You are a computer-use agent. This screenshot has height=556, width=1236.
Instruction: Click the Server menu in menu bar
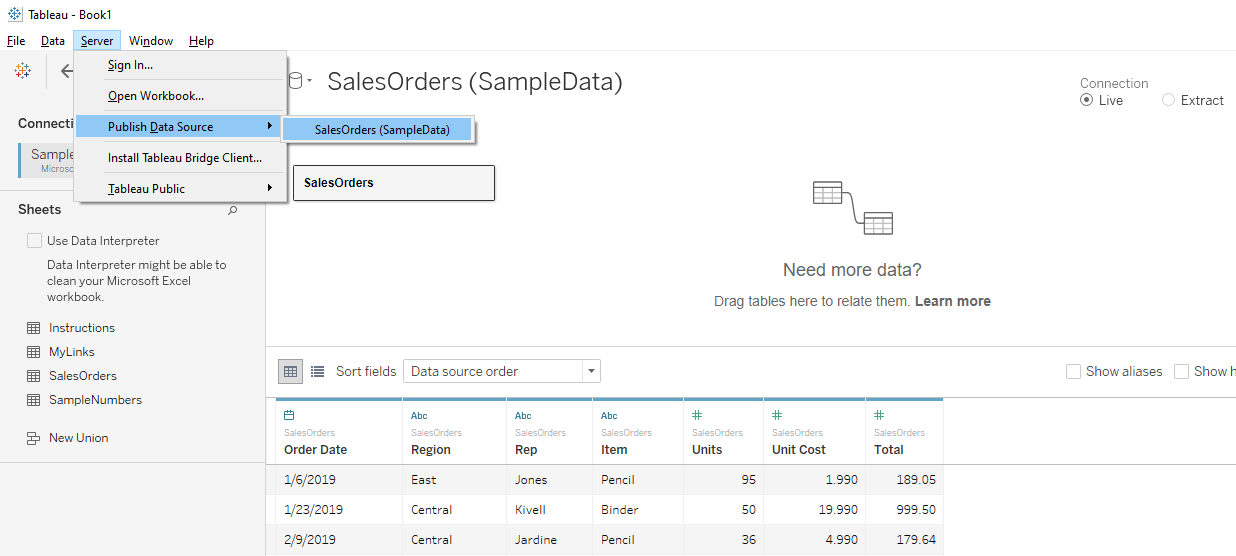pos(97,41)
